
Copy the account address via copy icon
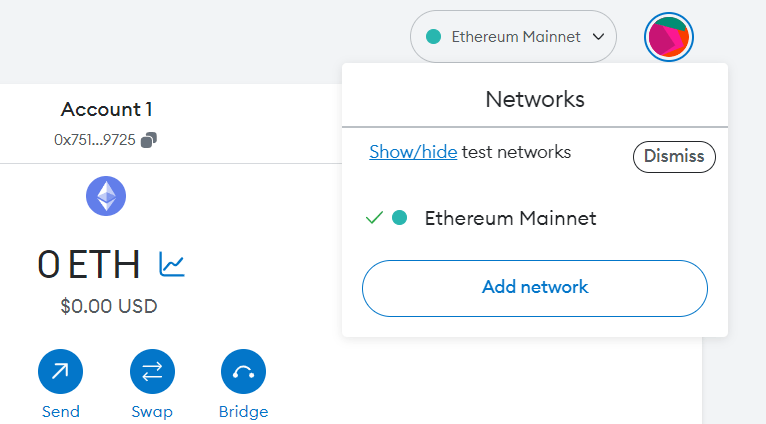tap(148, 140)
